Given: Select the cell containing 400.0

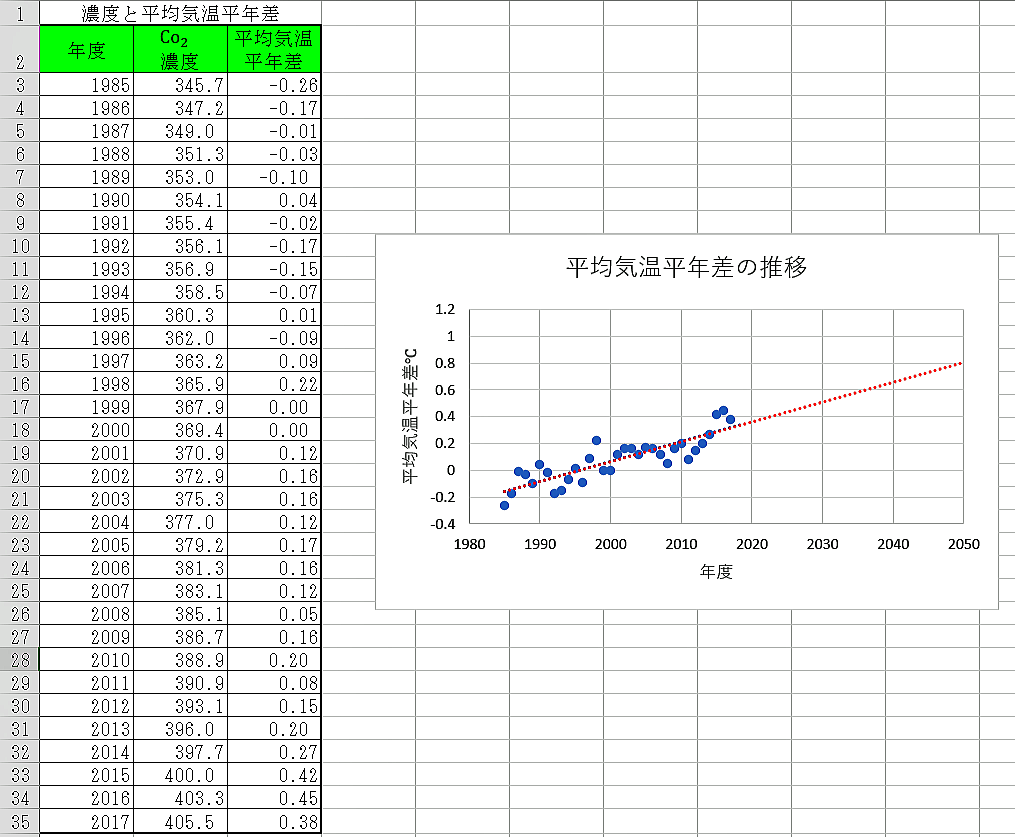Looking at the screenshot, I should click(x=180, y=776).
